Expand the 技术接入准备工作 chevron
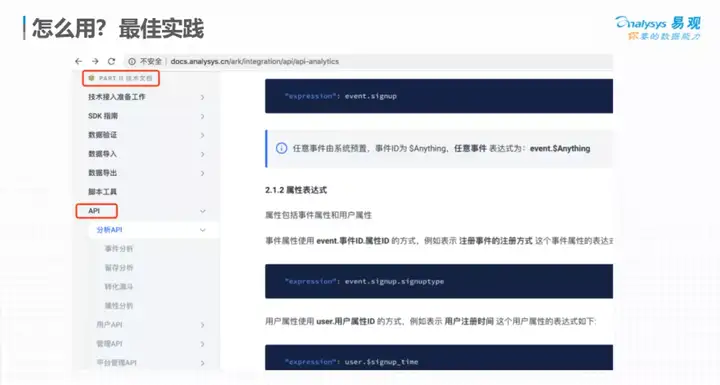720x385 pixels. pyautogui.click(x=202, y=97)
